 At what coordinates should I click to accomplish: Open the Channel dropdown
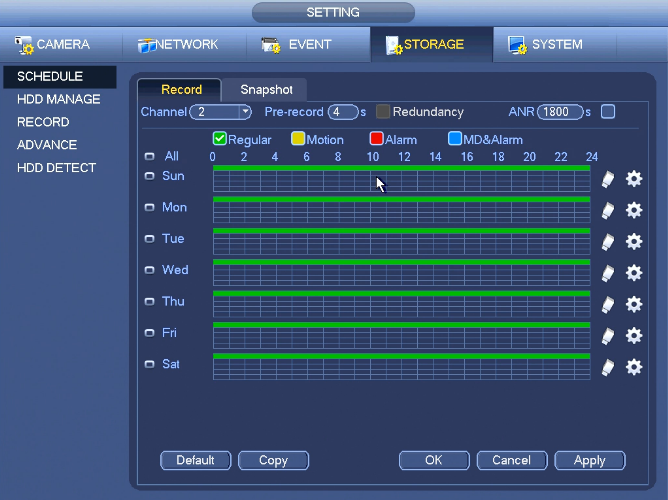point(223,112)
